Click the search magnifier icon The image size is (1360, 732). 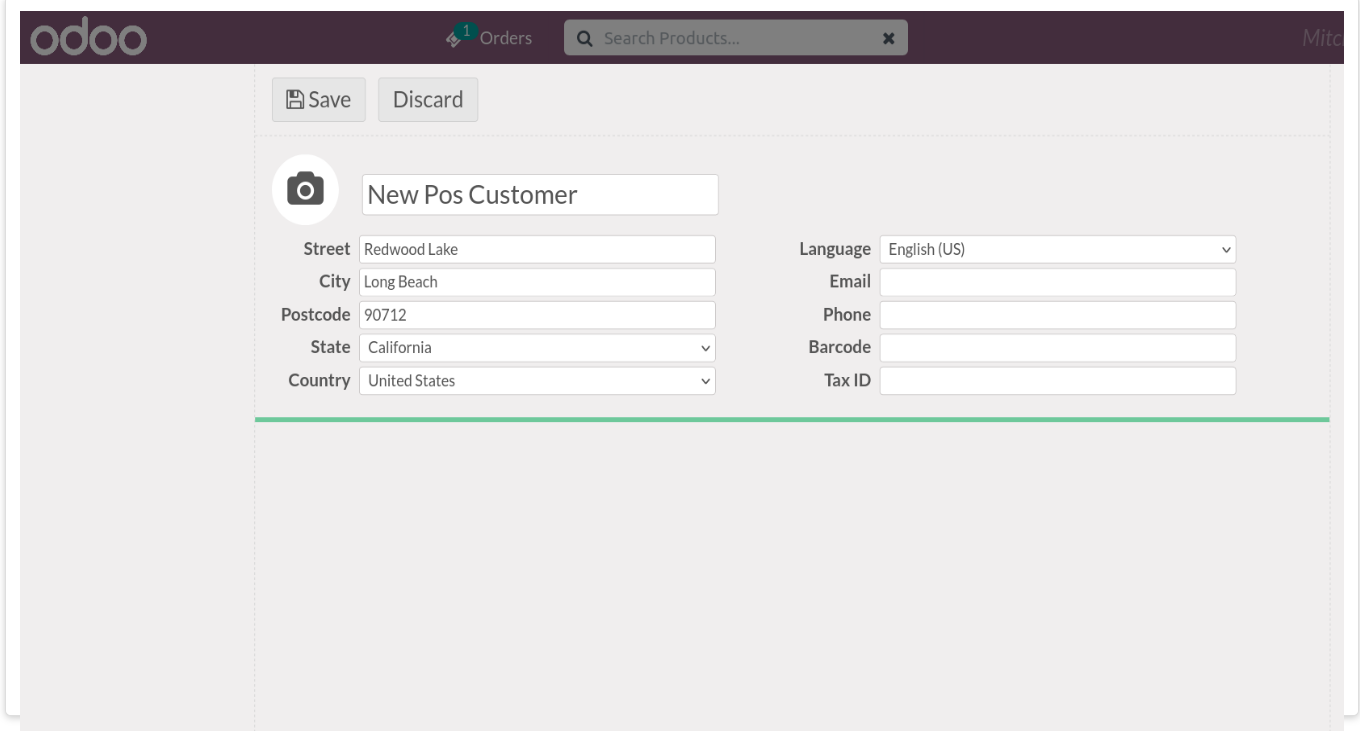(x=585, y=39)
